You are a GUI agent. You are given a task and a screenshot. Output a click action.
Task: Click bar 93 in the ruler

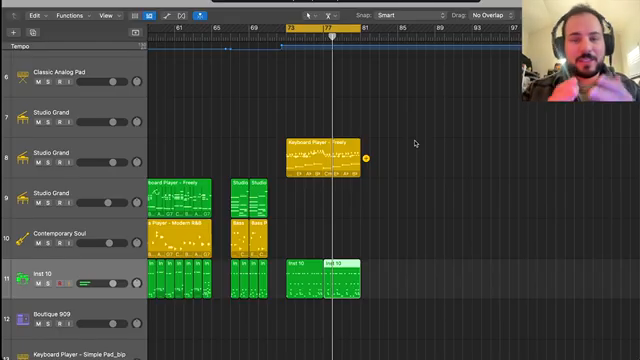(477, 28)
